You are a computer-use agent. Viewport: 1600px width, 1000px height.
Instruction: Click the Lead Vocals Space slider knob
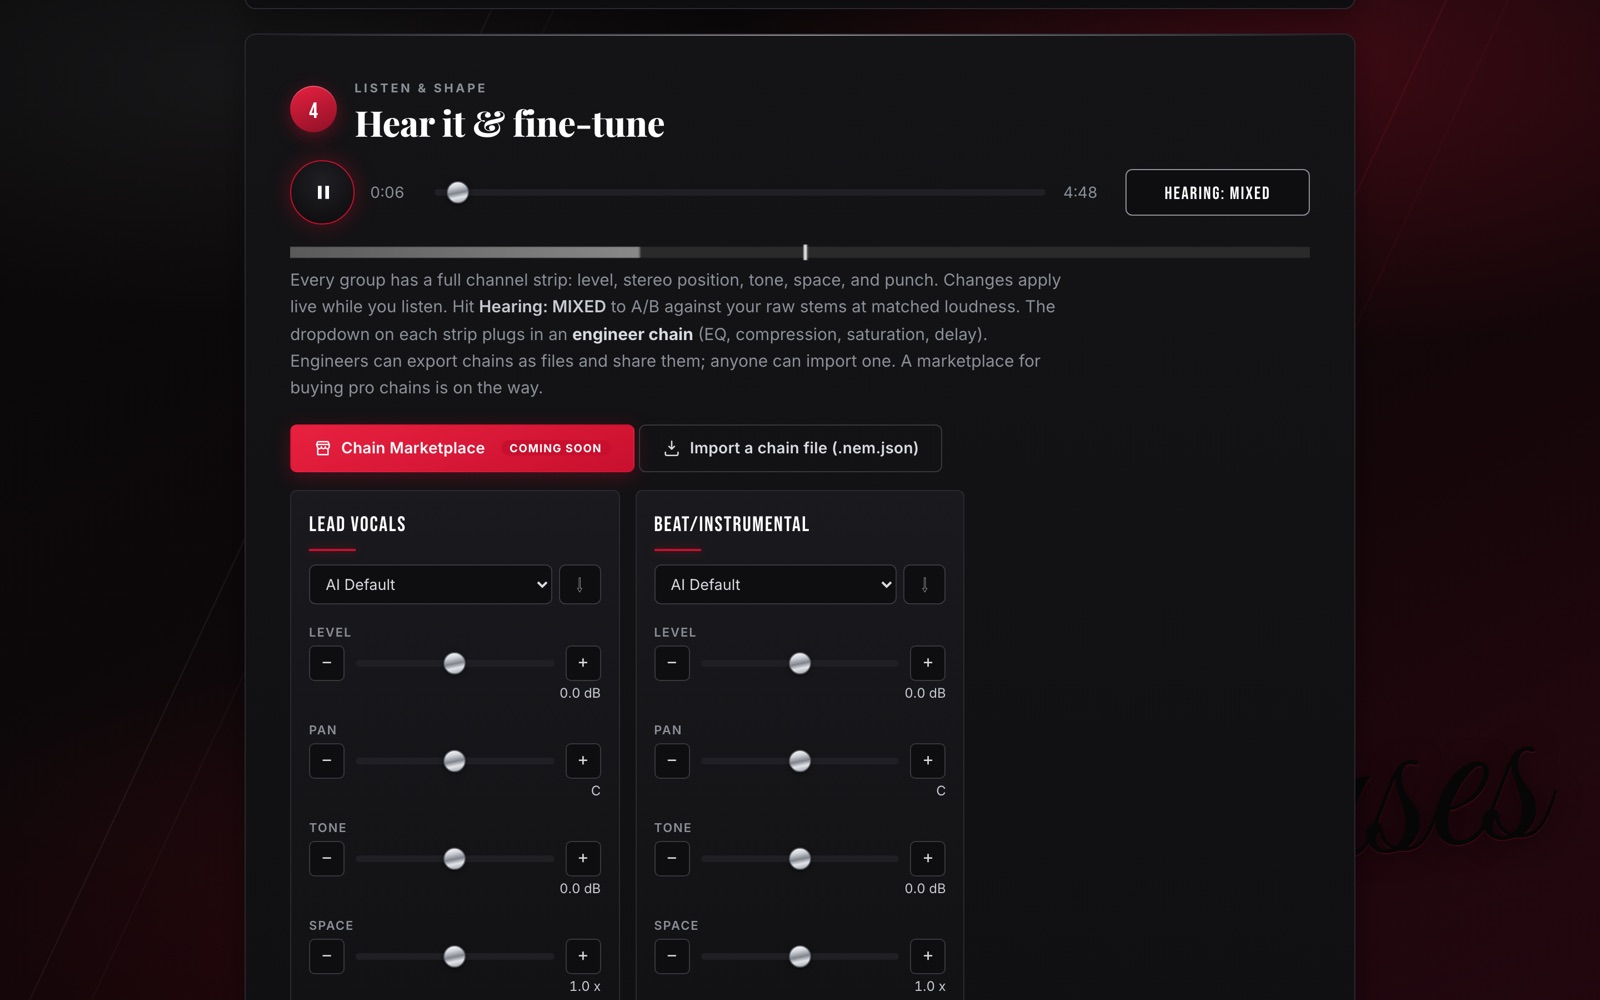[454, 956]
